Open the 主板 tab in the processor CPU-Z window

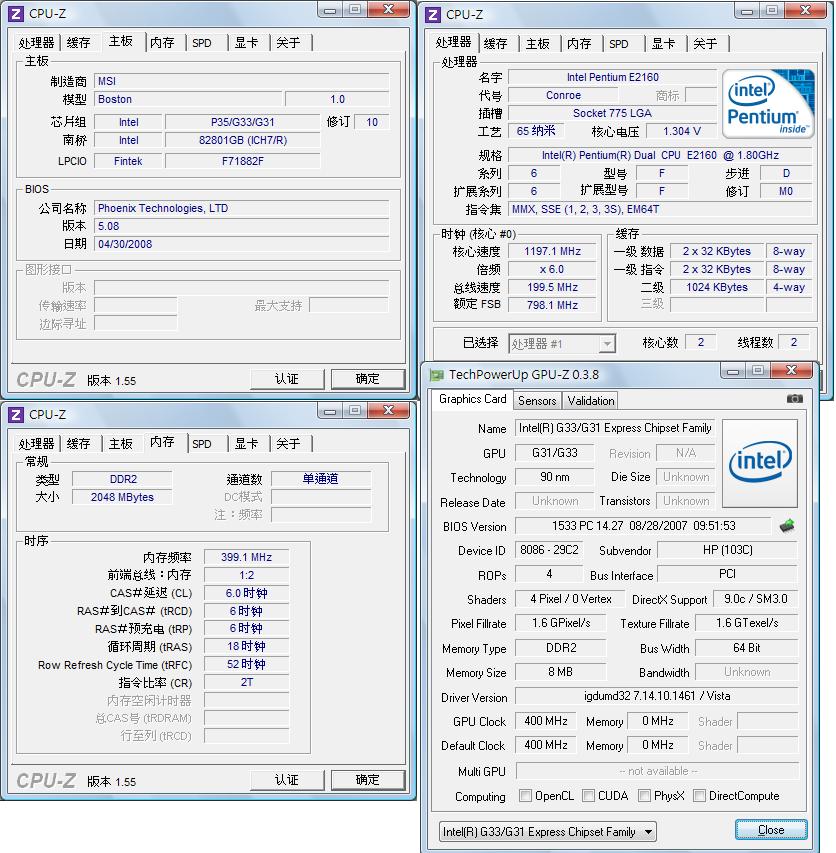[537, 44]
